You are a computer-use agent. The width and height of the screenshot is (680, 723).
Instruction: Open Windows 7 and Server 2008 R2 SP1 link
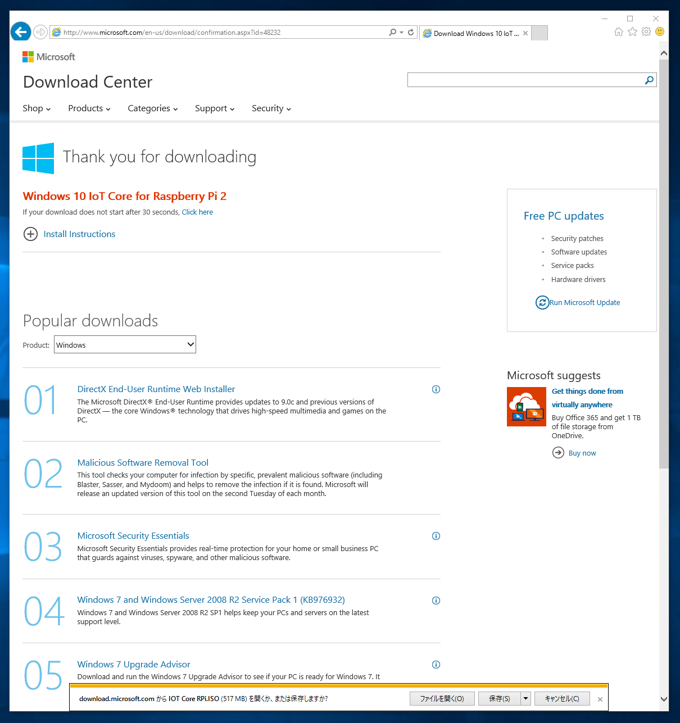pyautogui.click(x=211, y=600)
